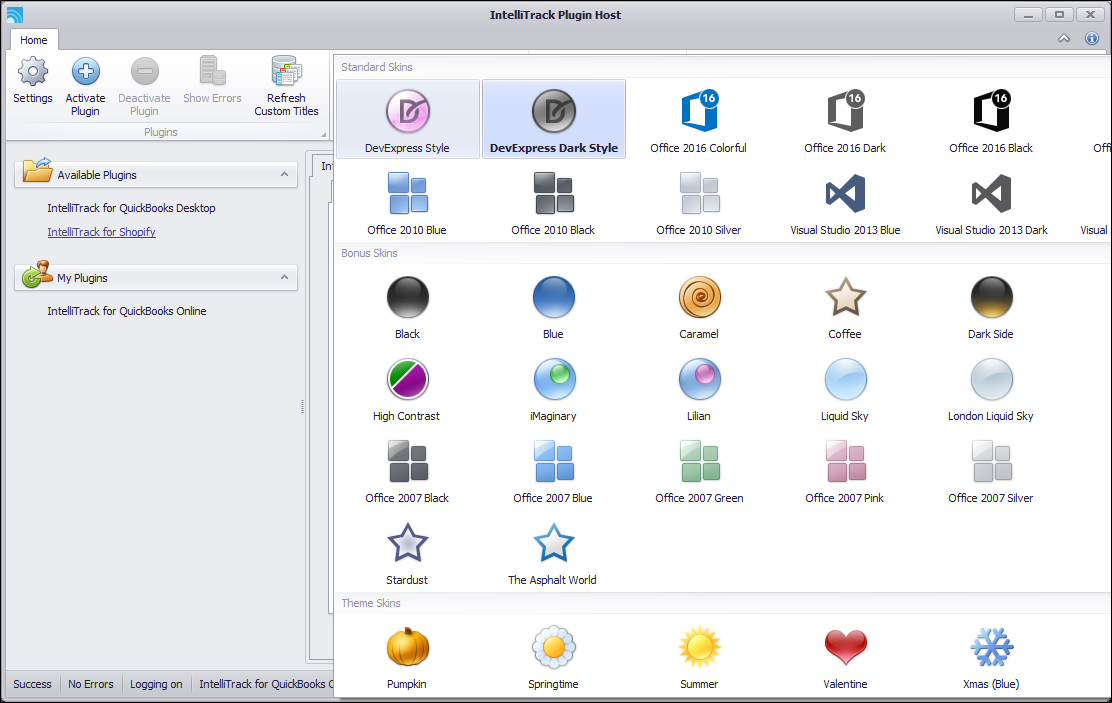Apply the Office 2007 Pink skin
1112x703 pixels.
coord(845,471)
